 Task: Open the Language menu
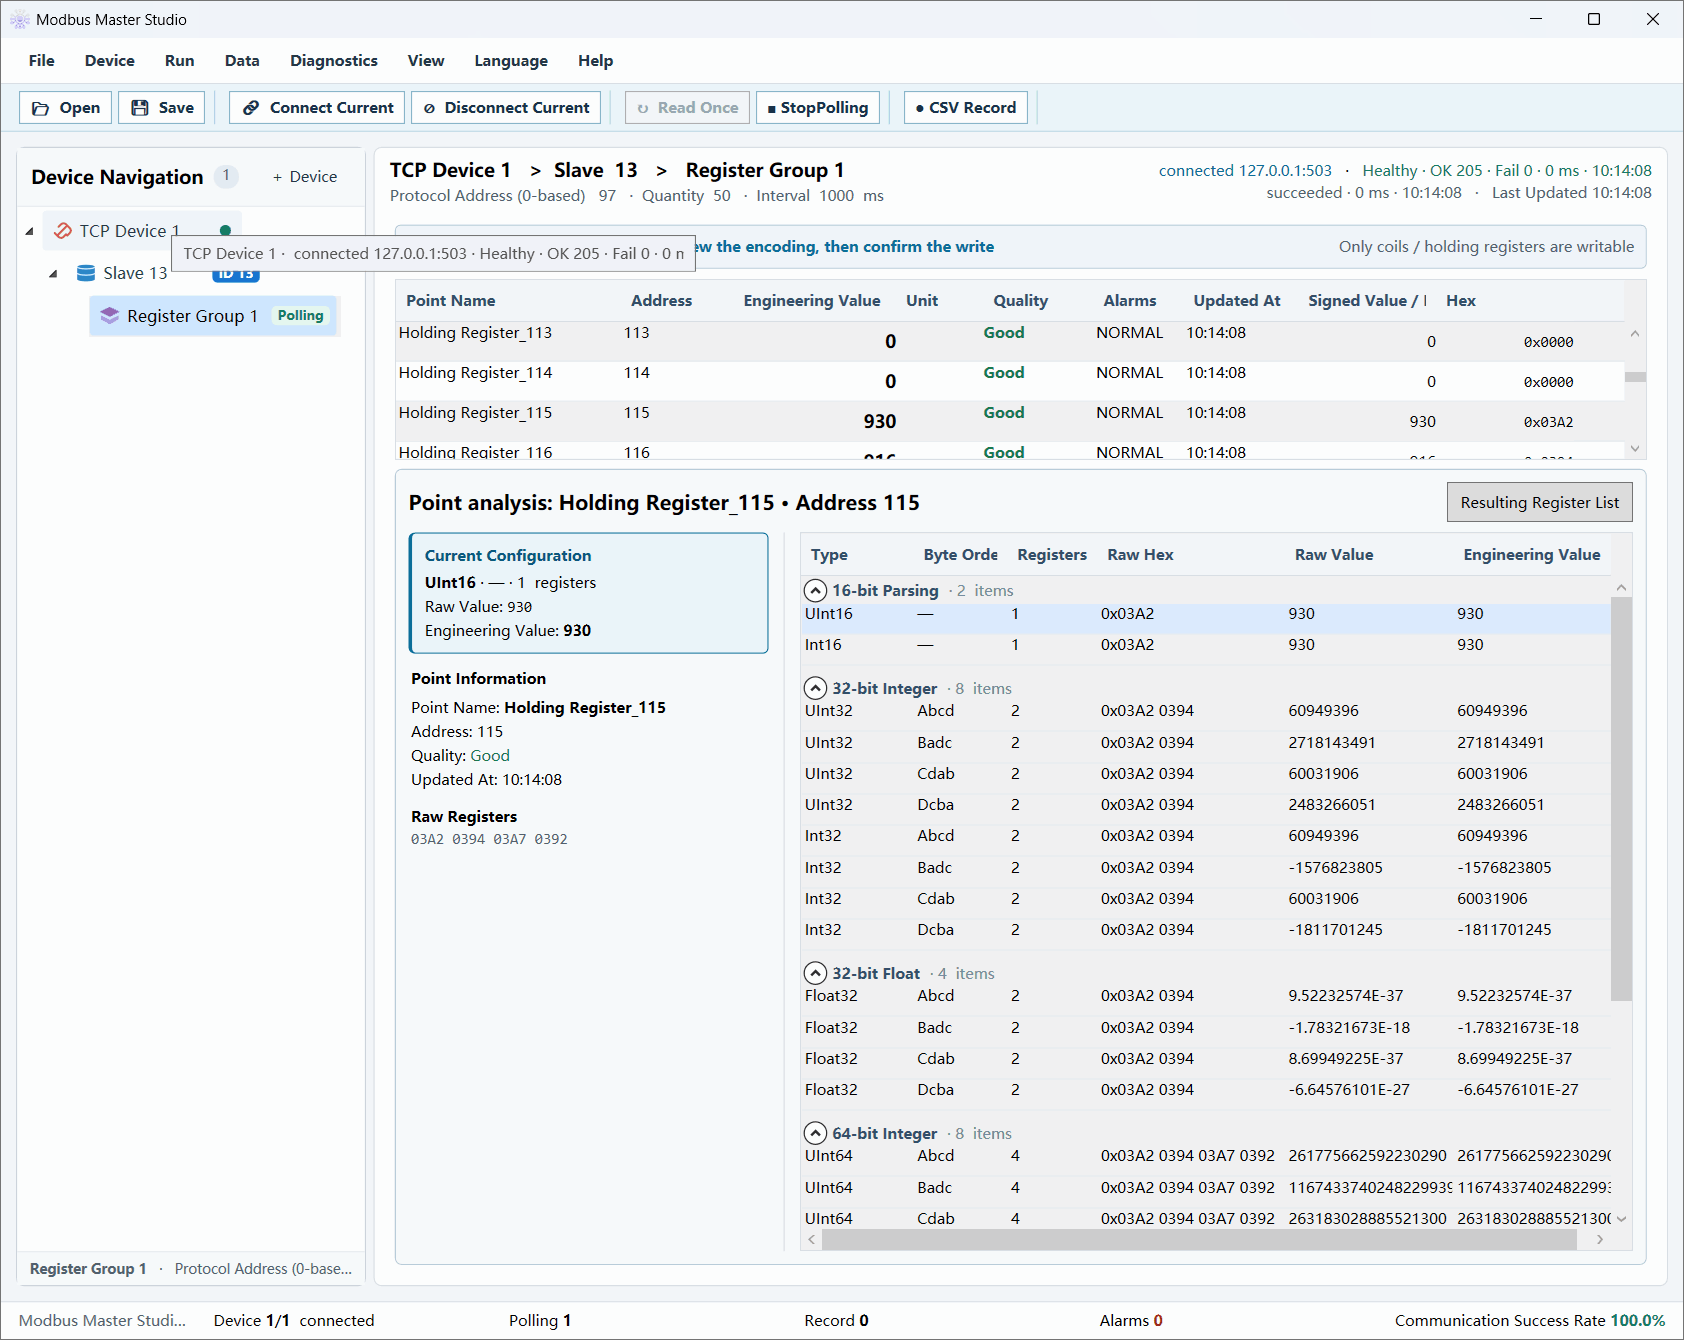tap(511, 61)
